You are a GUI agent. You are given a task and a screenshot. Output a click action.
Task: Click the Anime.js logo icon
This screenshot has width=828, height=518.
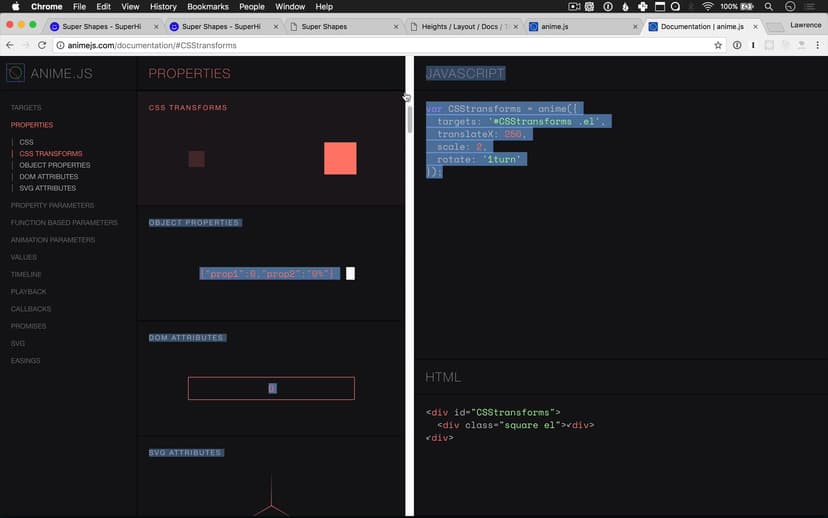[x=15, y=73]
